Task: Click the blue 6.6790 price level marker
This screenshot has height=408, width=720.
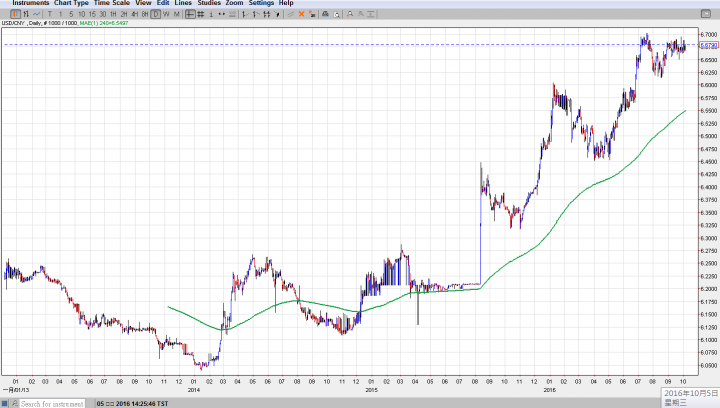Action: click(707, 45)
